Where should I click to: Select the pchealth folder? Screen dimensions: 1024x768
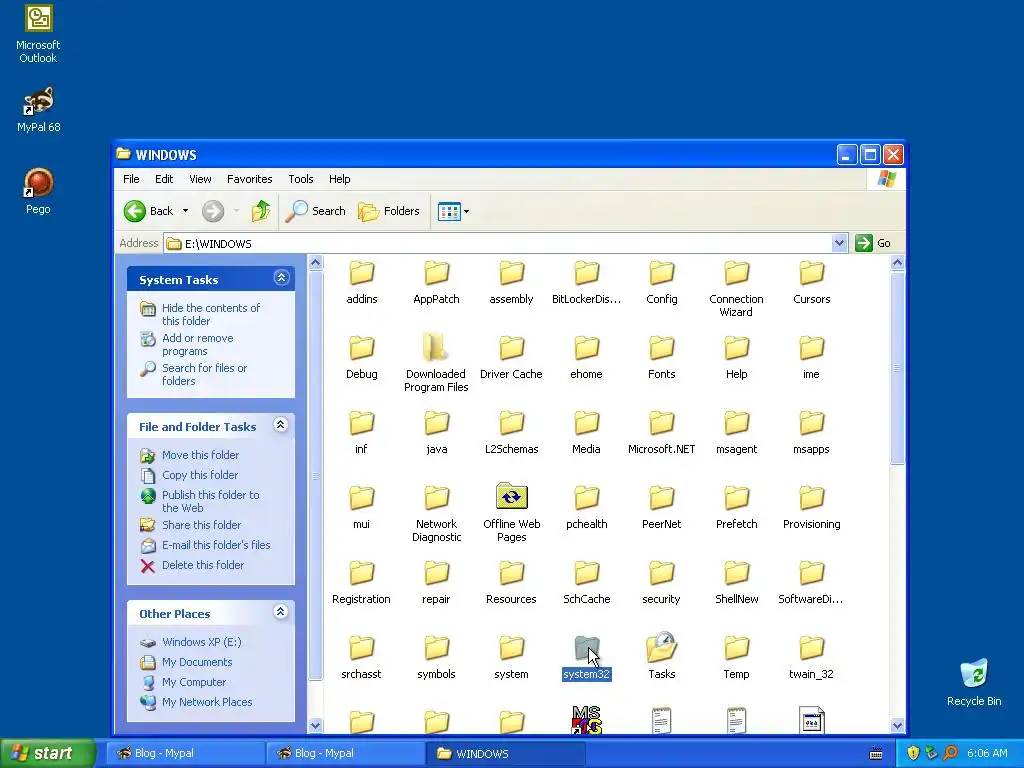[586, 508]
